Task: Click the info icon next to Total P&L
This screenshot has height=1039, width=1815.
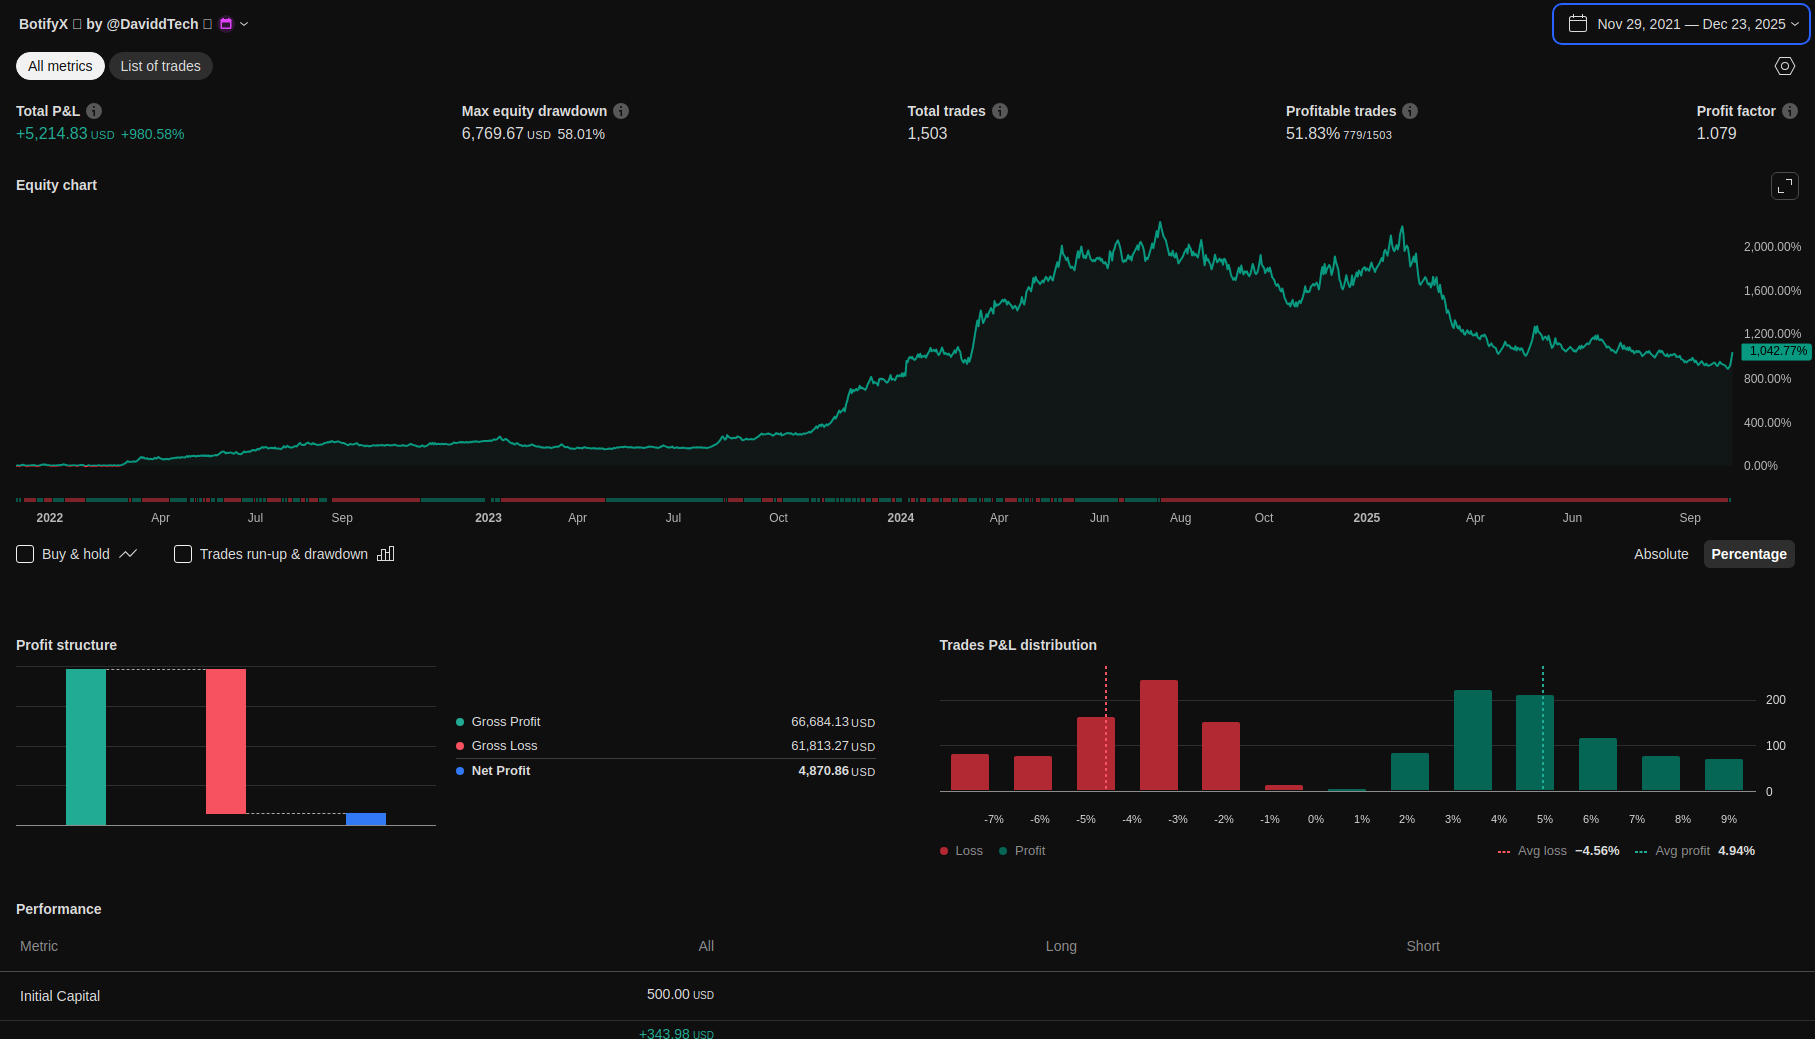Action: (94, 111)
